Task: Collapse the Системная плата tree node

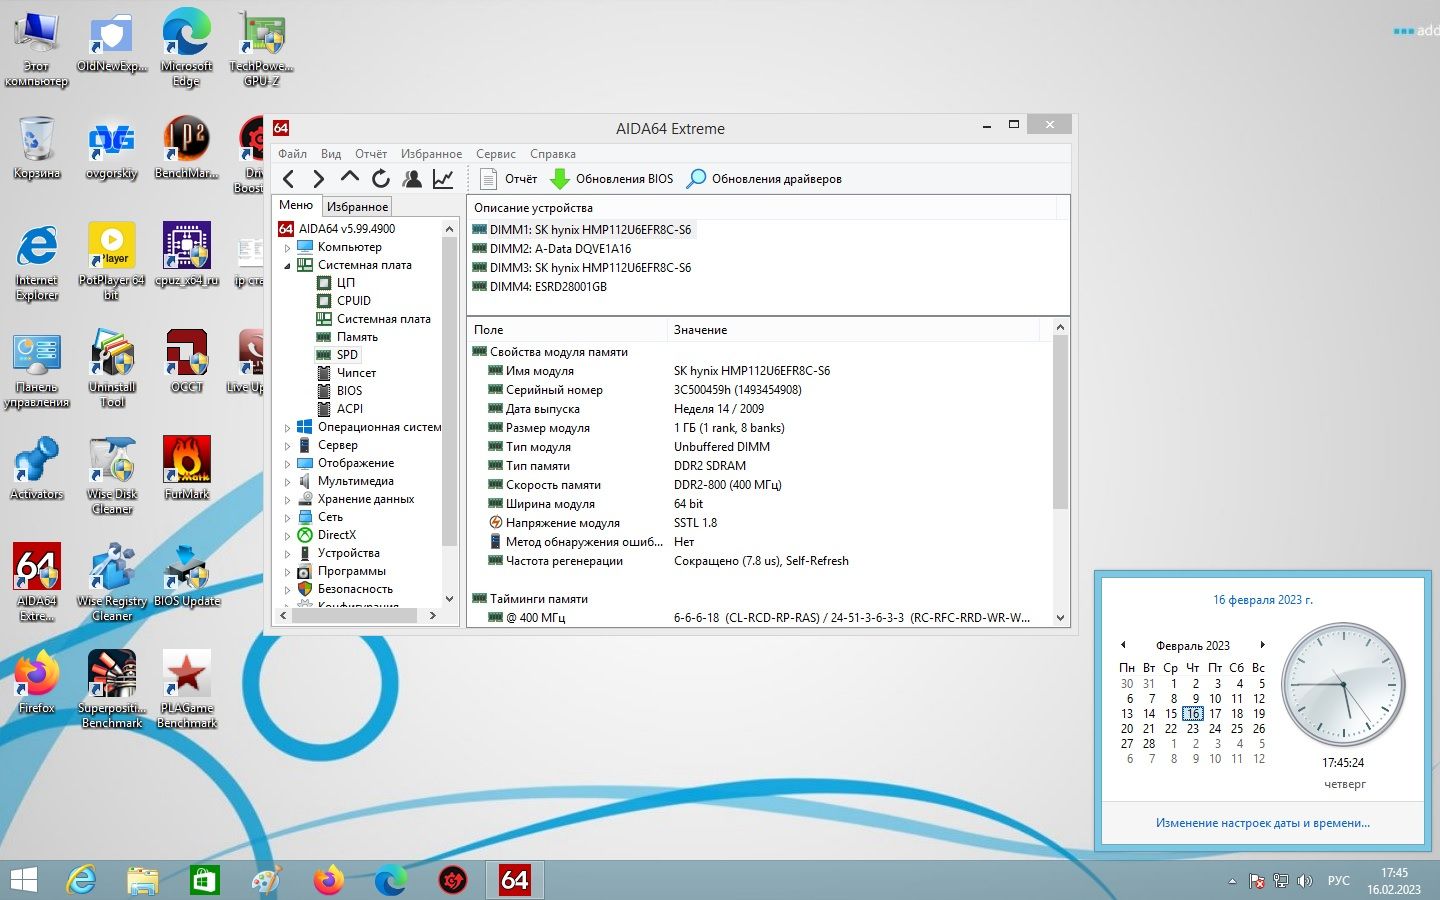Action: (287, 265)
